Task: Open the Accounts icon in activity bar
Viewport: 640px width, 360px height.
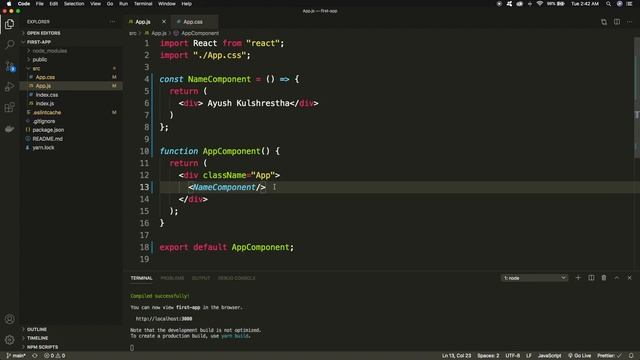Action: 9,319
